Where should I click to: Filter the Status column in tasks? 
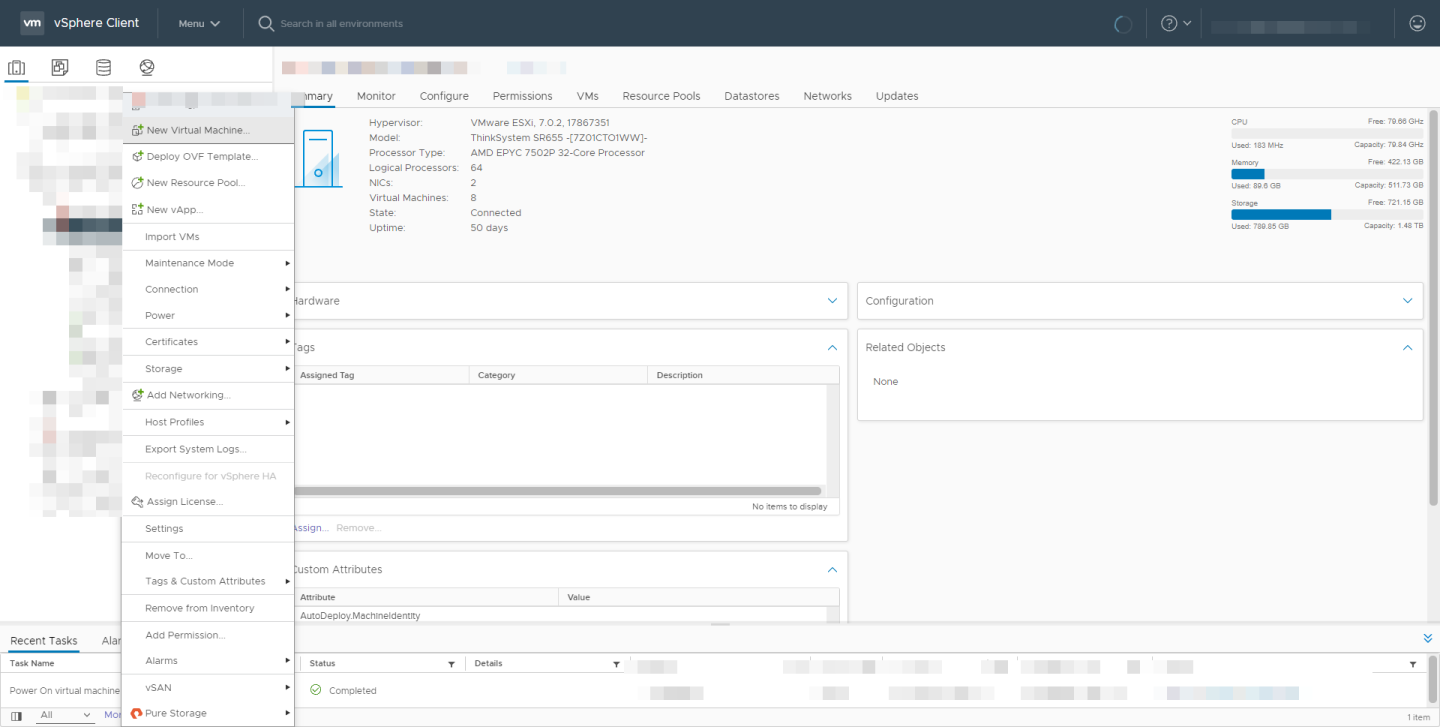[x=451, y=664]
